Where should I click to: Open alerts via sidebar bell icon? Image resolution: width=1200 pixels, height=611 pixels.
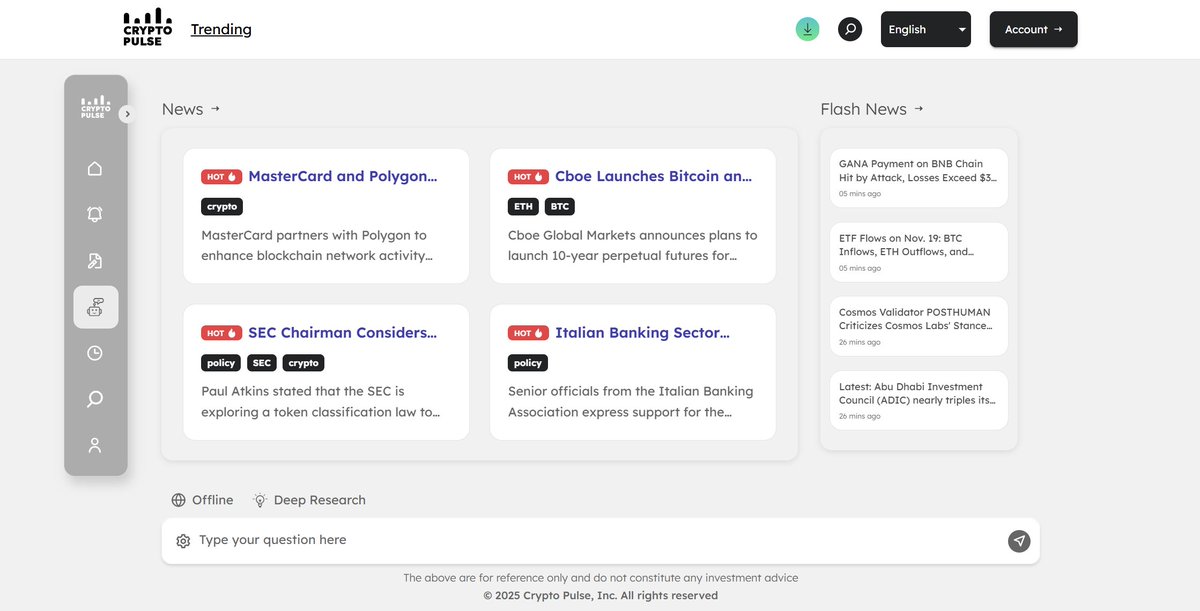click(95, 214)
